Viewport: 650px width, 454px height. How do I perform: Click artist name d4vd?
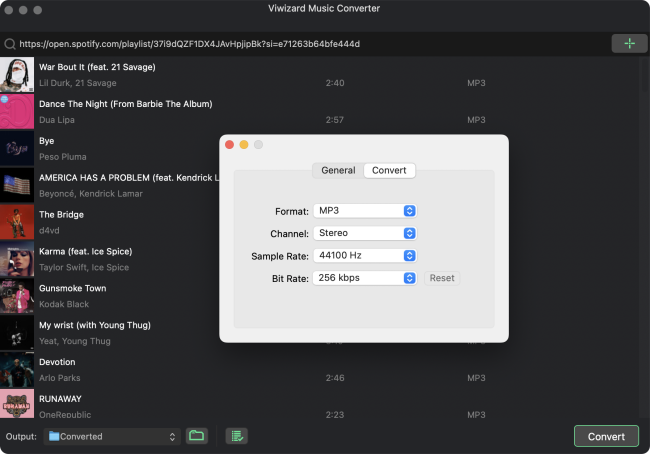point(49,231)
